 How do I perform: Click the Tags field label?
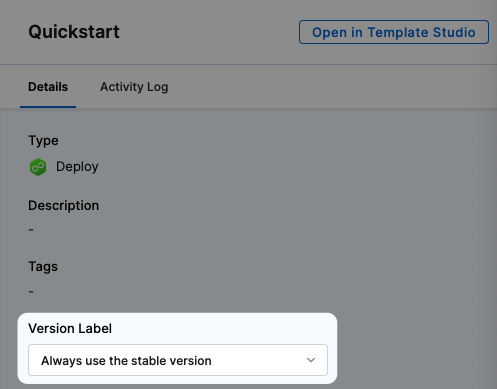tap(43, 267)
